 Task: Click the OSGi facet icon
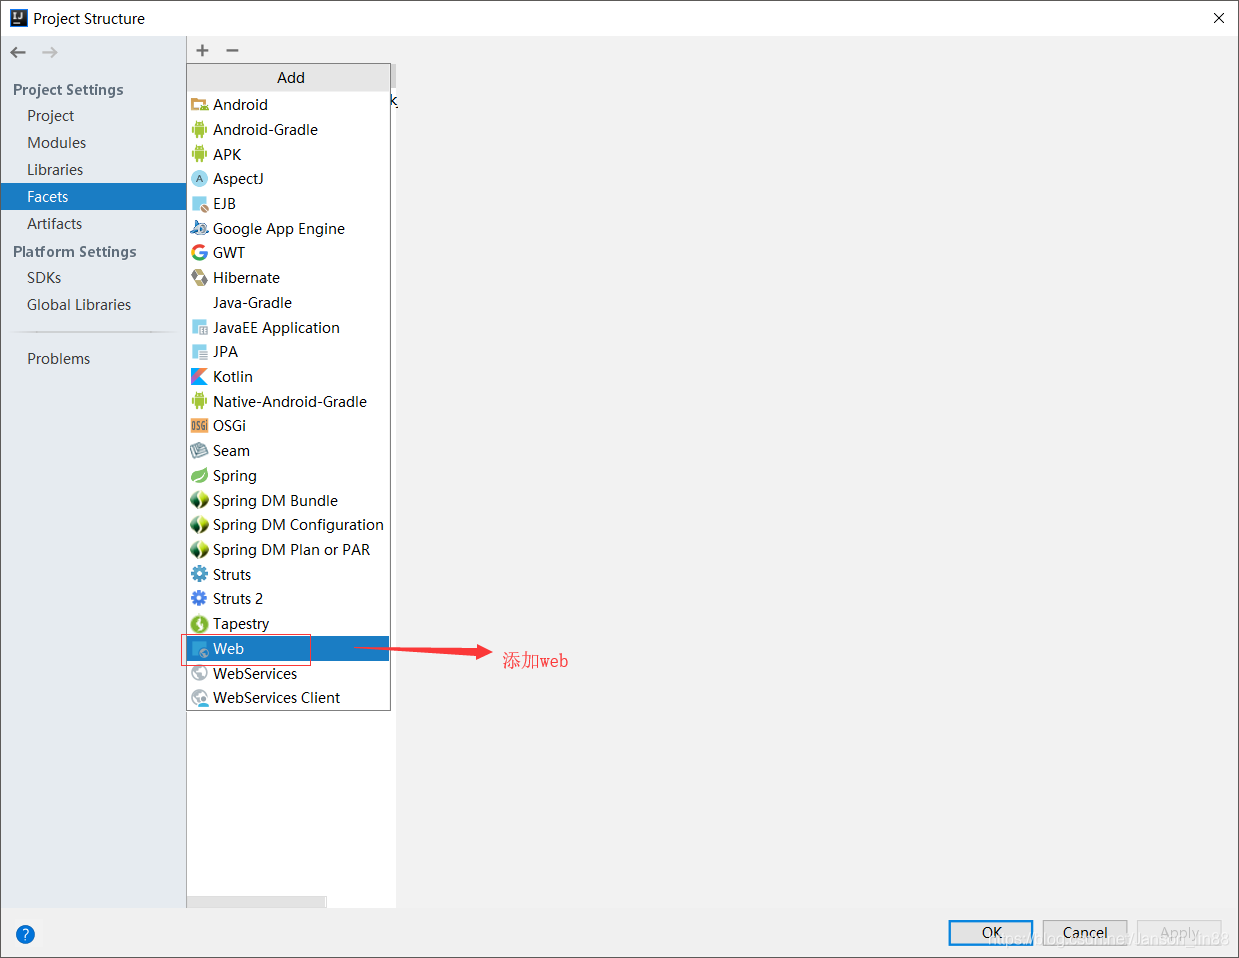(199, 426)
